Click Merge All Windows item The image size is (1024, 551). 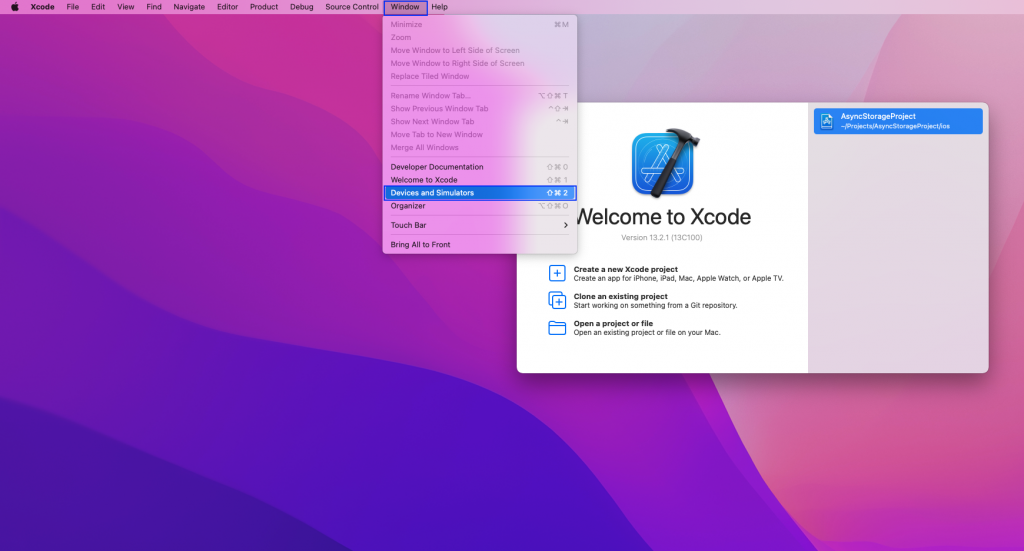tap(479, 148)
